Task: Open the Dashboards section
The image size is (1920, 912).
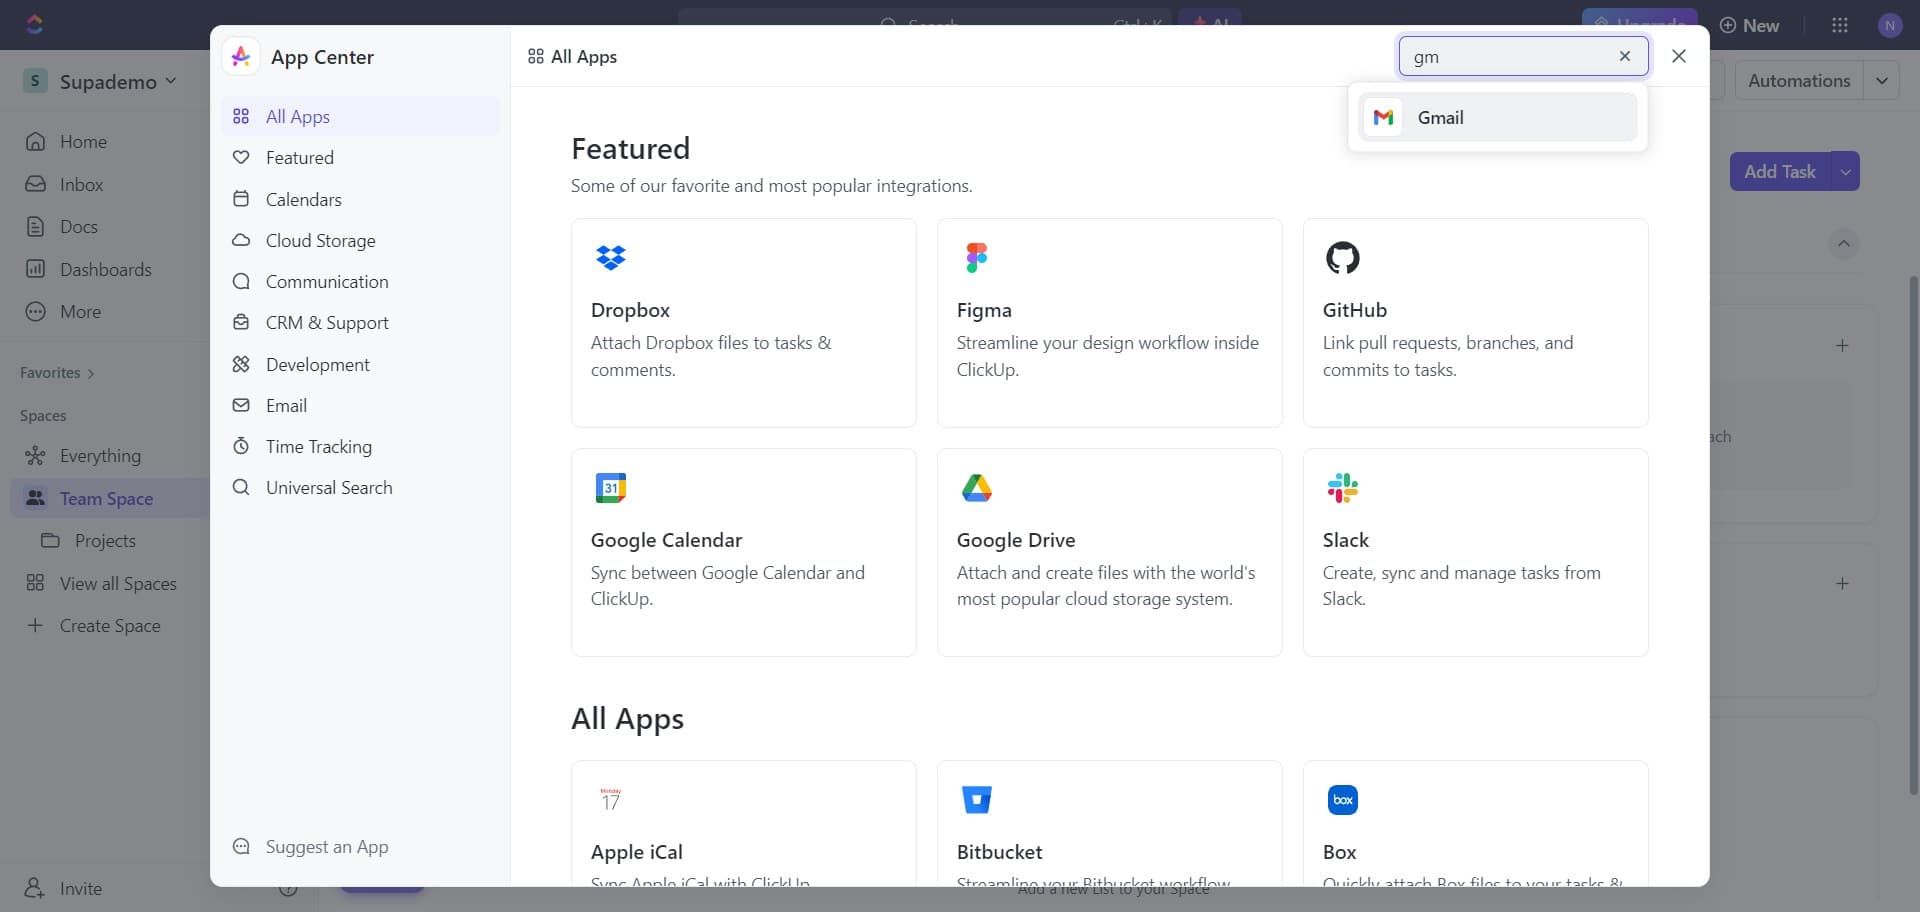Action: click(105, 269)
